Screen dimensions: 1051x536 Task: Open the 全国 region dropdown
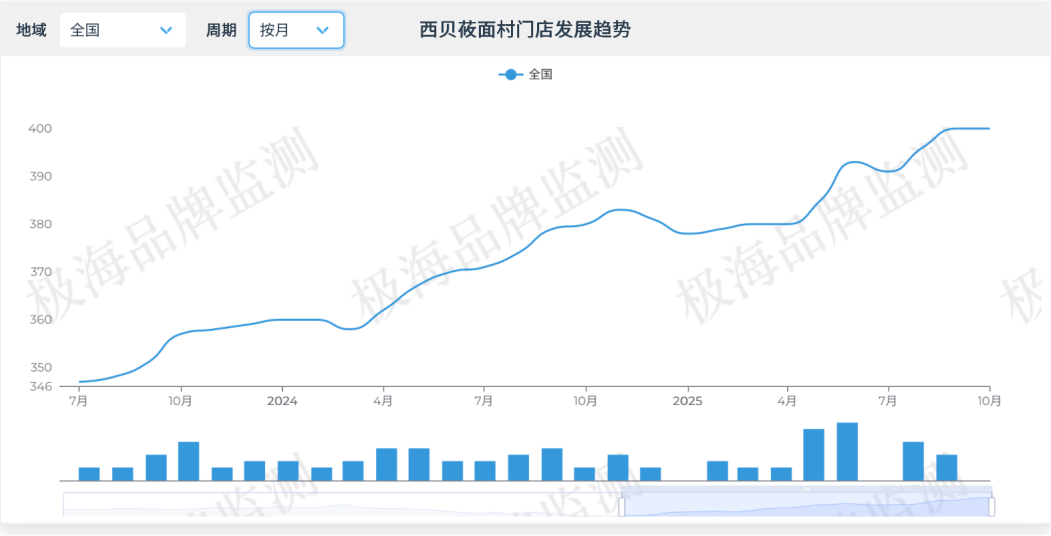click(122, 31)
